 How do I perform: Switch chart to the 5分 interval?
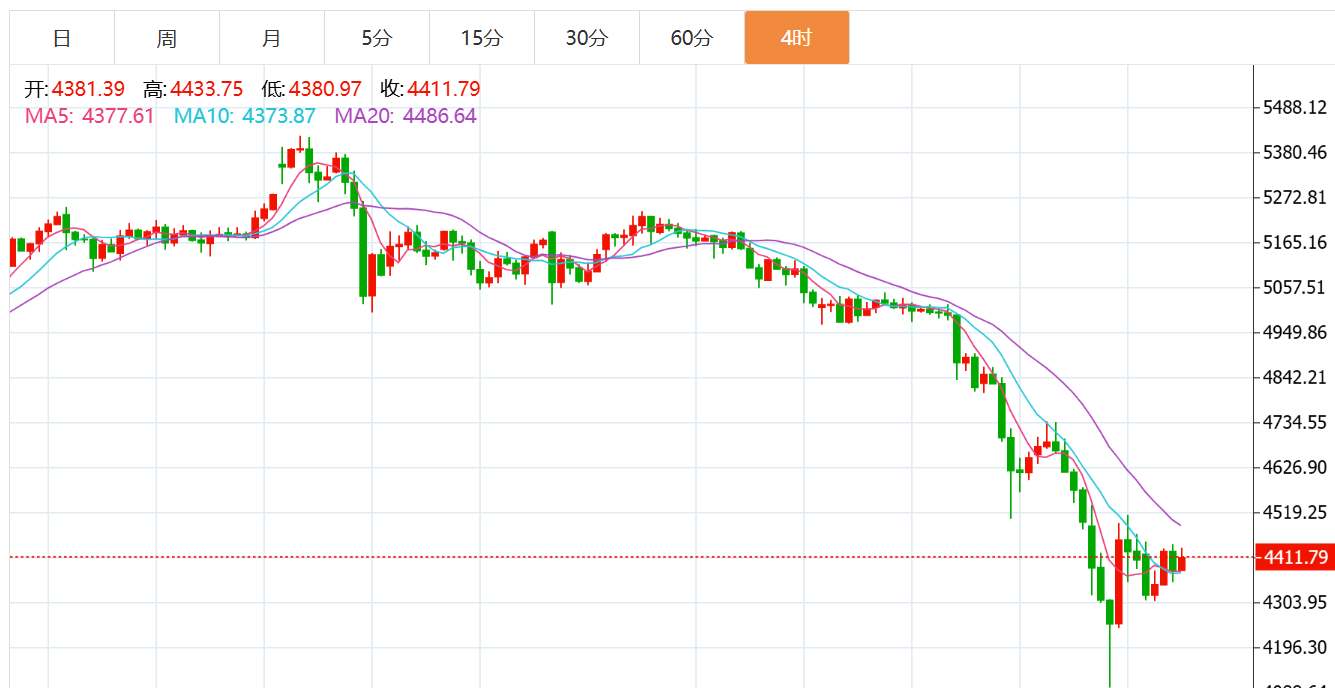click(377, 38)
